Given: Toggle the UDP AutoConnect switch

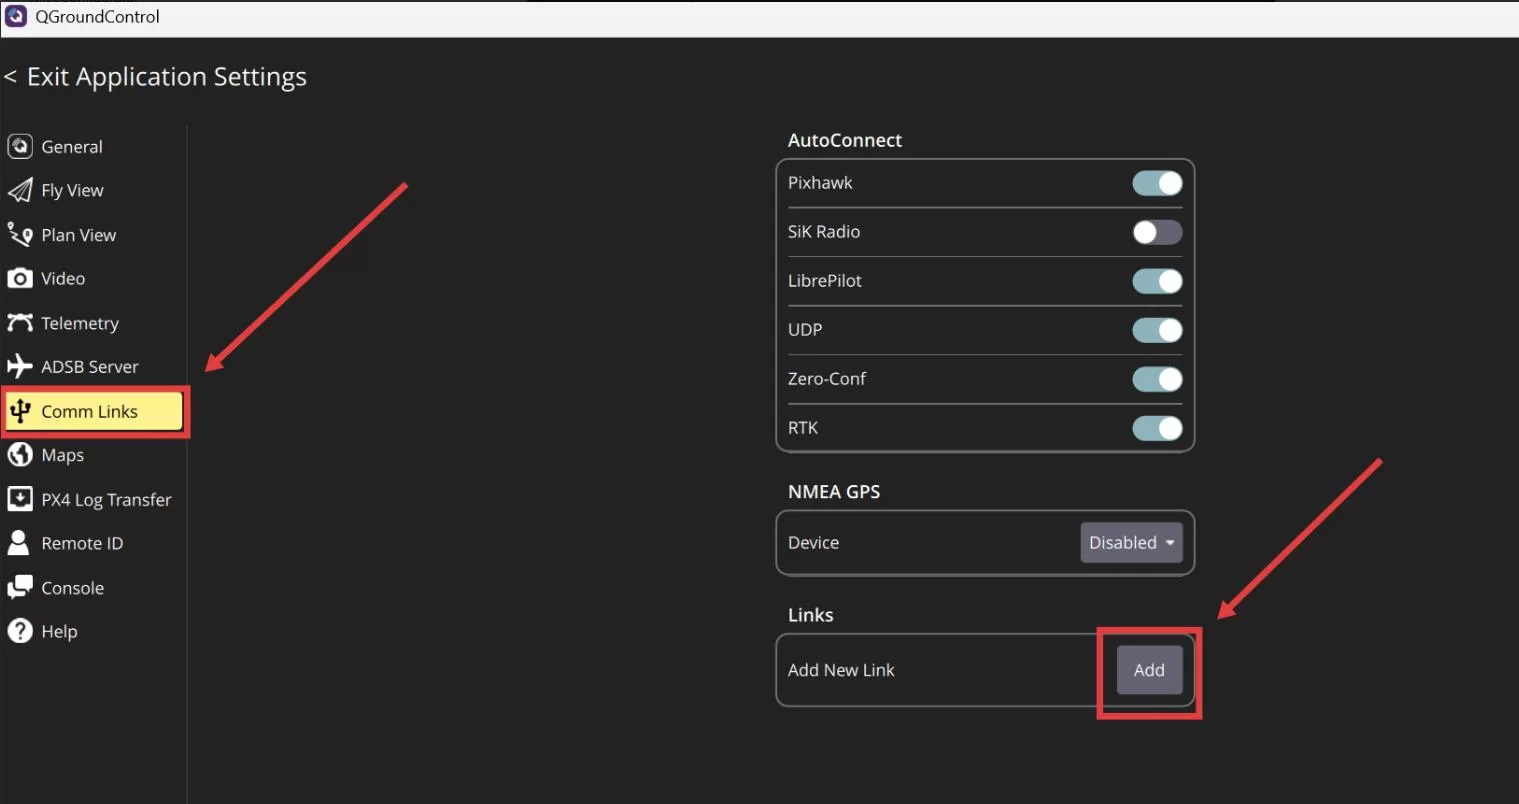Looking at the screenshot, I should tap(1157, 330).
